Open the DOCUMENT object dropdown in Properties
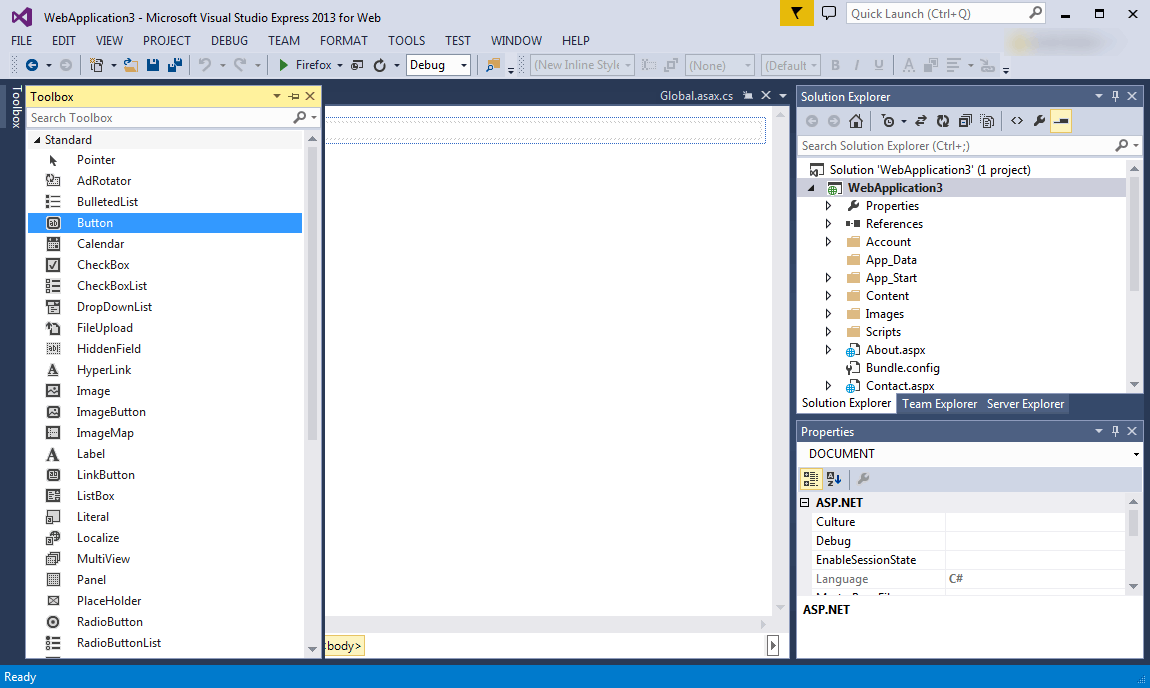Screen dimensions: 1150x688 1135,454
